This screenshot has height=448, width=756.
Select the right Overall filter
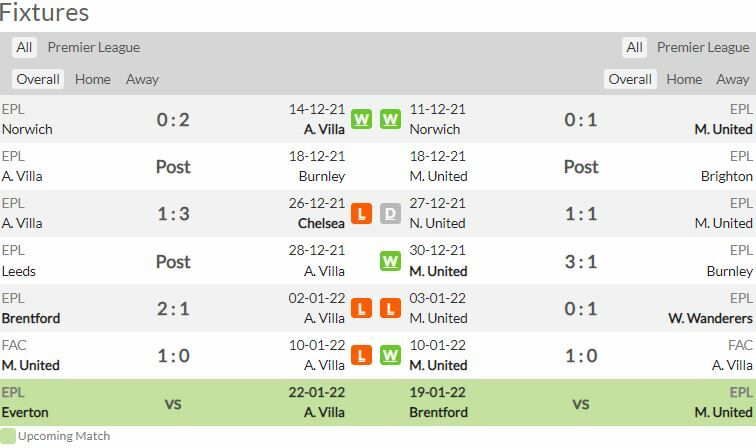click(630, 79)
